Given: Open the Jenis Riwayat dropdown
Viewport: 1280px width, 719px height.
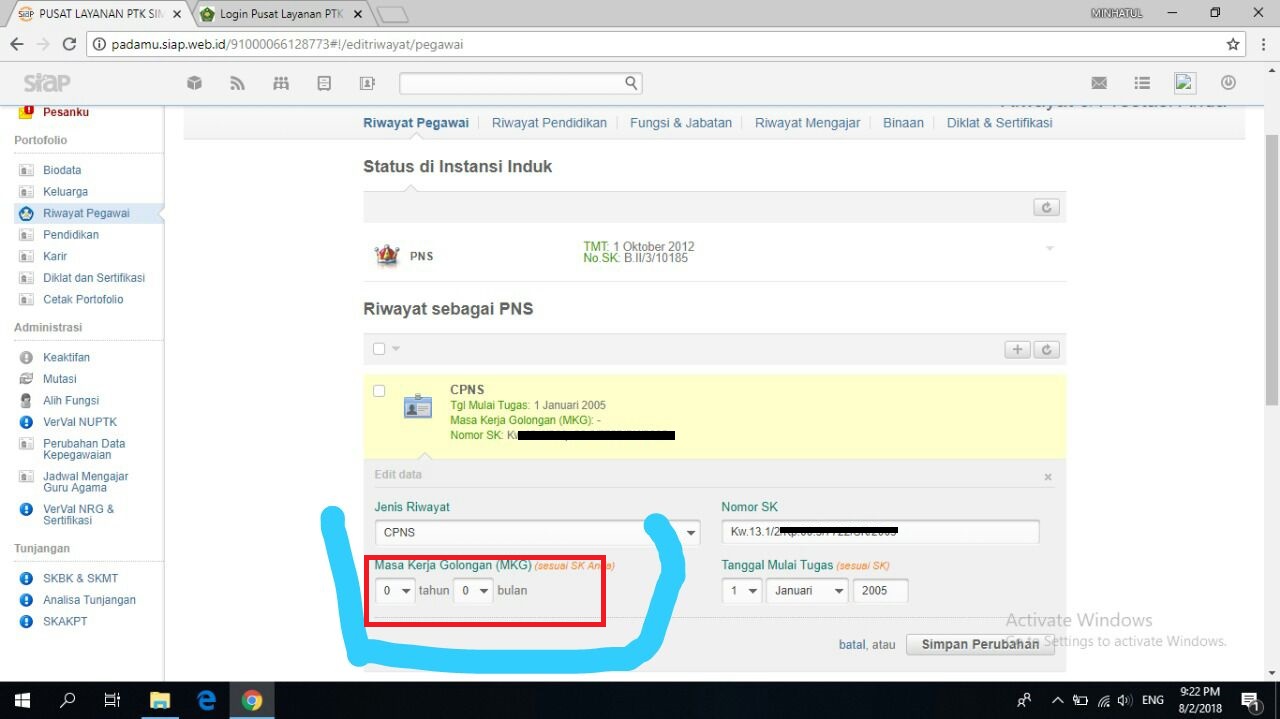Looking at the screenshot, I should coord(538,532).
